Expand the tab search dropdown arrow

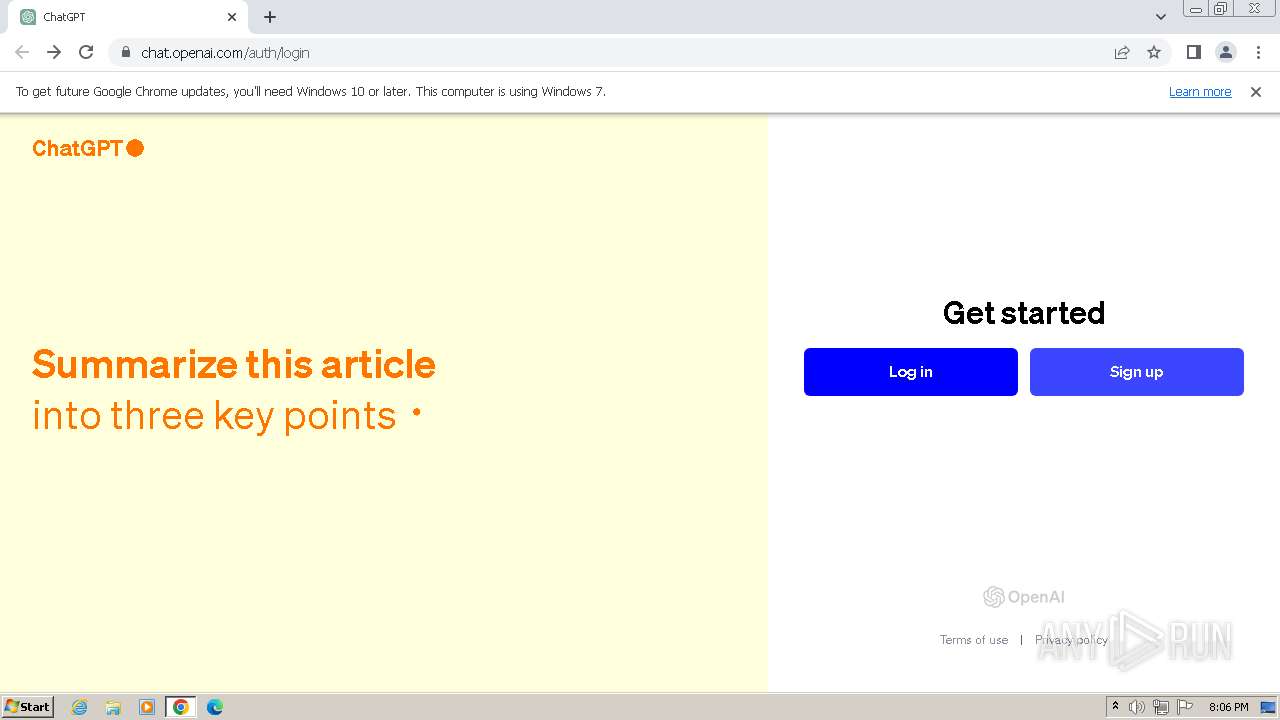click(1161, 17)
